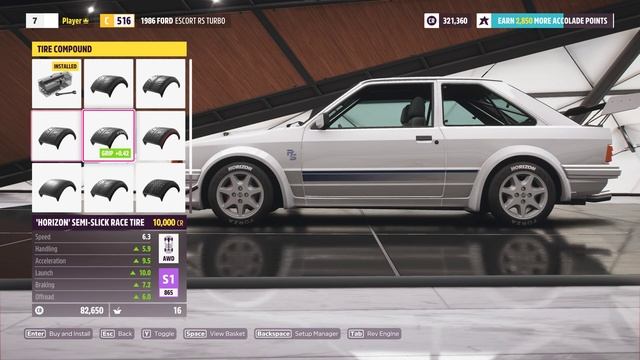Click the coin icon beside 82,650
The image size is (640, 360).
click(39, 310)
